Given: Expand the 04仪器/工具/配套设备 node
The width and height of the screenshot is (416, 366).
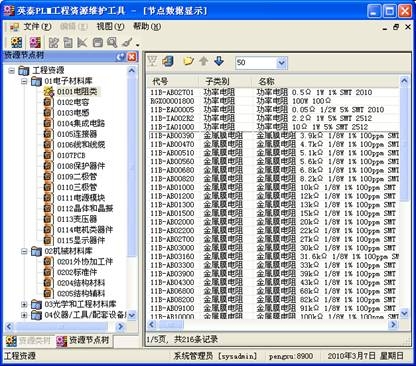Looking at the screenshot, I should [x=24, y=315].
